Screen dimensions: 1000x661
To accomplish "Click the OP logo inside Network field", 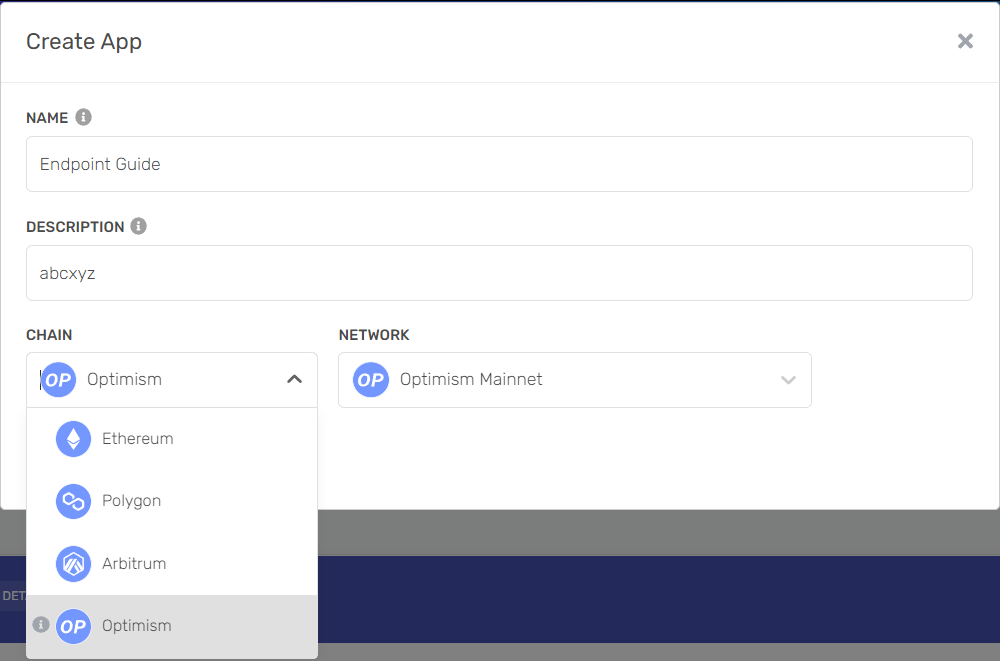I will click(371, 380).
